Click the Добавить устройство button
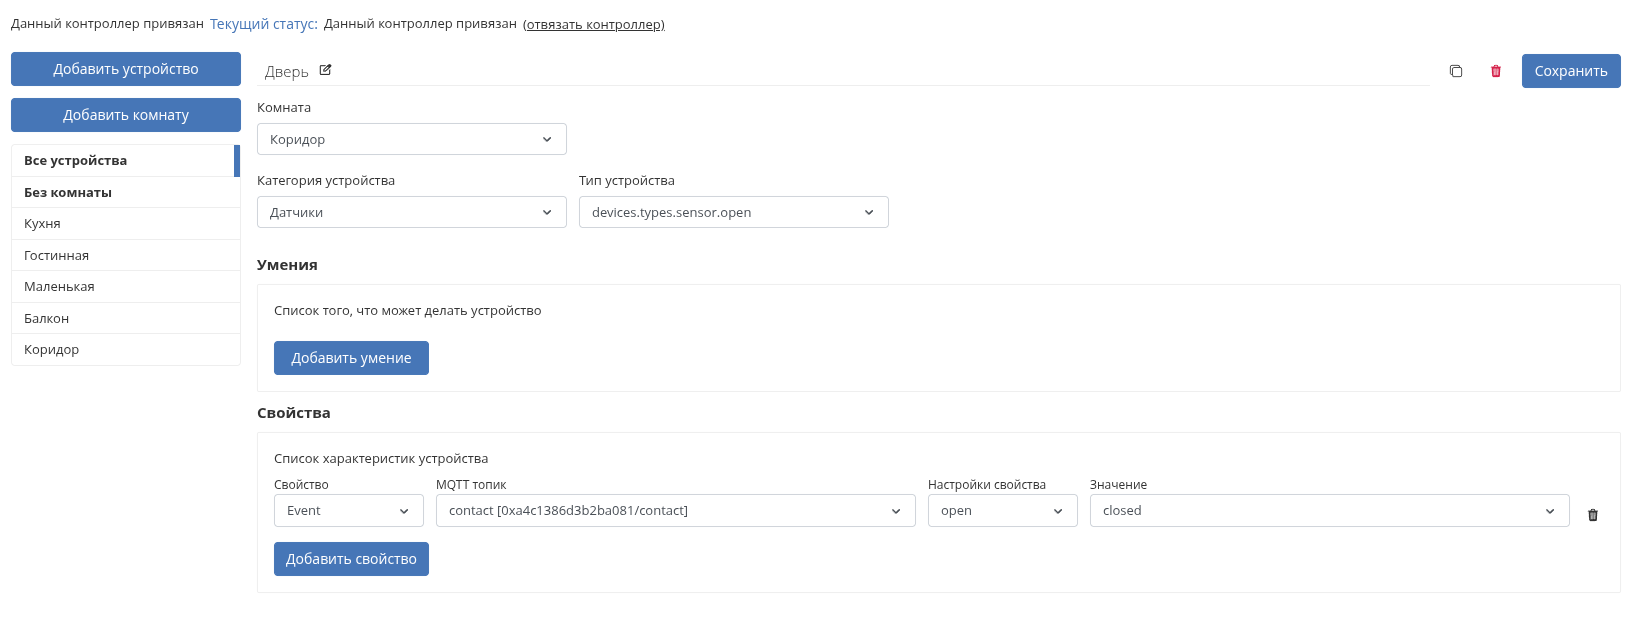This screenshot has width=1636, height=626. (x=126, y=69)
